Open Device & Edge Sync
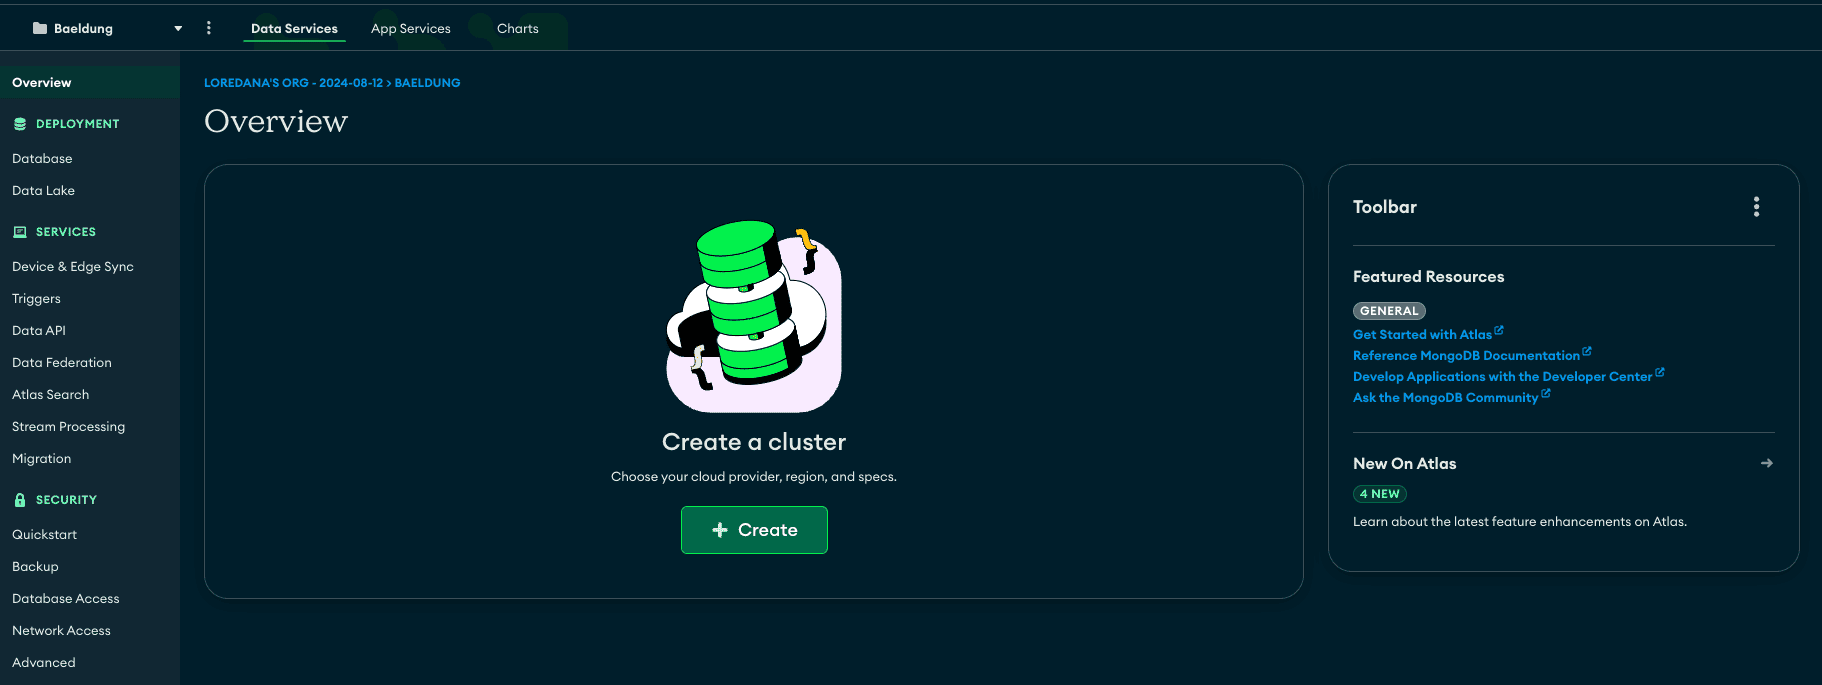 (x=73, y=266)
